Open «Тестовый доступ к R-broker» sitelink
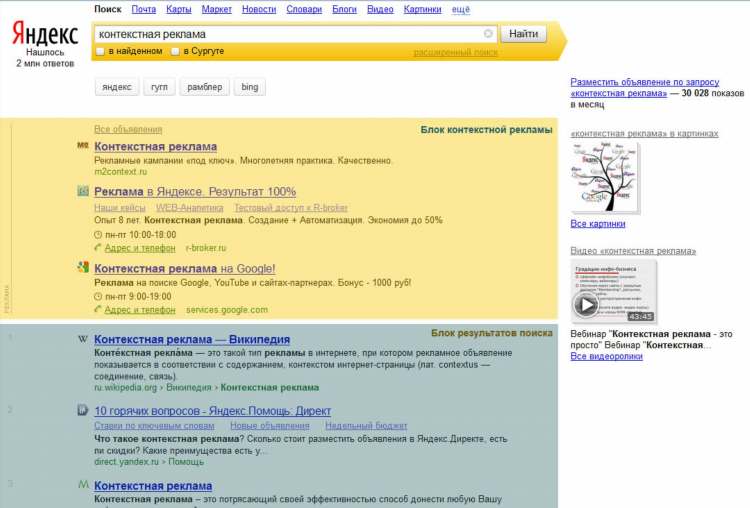 (x=291, y=208)
